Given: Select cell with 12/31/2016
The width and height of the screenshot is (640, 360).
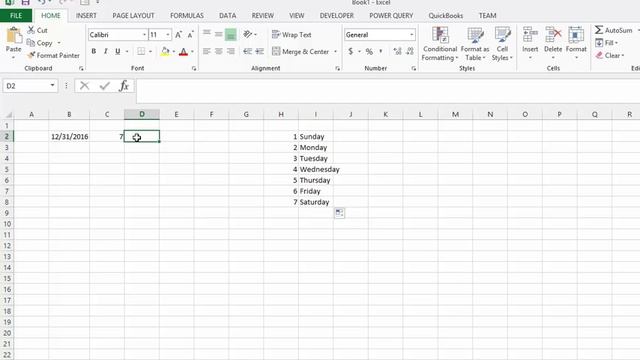Looking at the screenshot, I should 69,136.
